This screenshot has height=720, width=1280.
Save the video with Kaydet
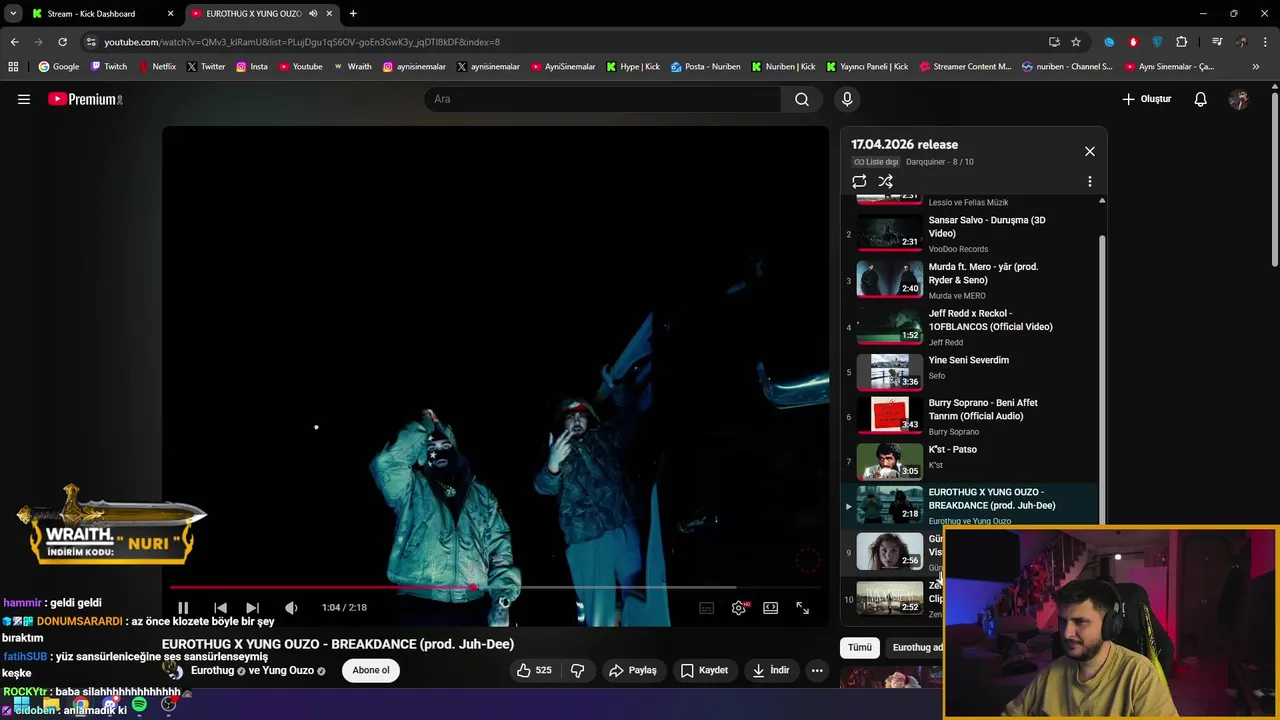point(704,670)
